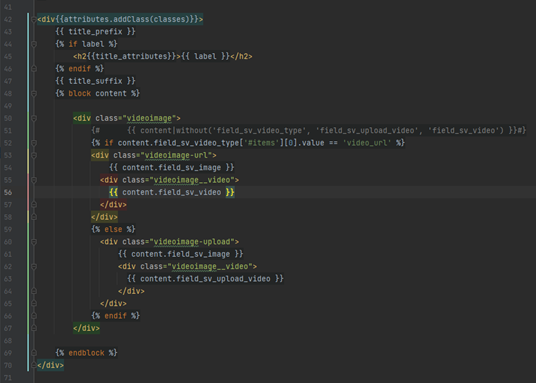Click the </div> closing tag on line 64
The height and width of the screenshot is (383, 536).
click(131, 291)
